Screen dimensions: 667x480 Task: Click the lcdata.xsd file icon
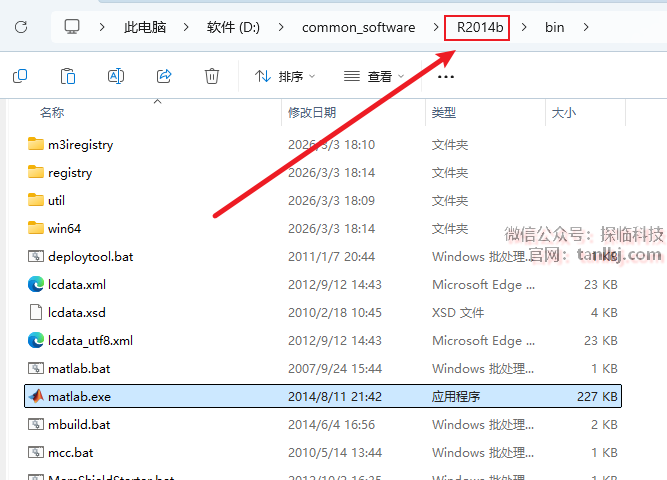36,312
